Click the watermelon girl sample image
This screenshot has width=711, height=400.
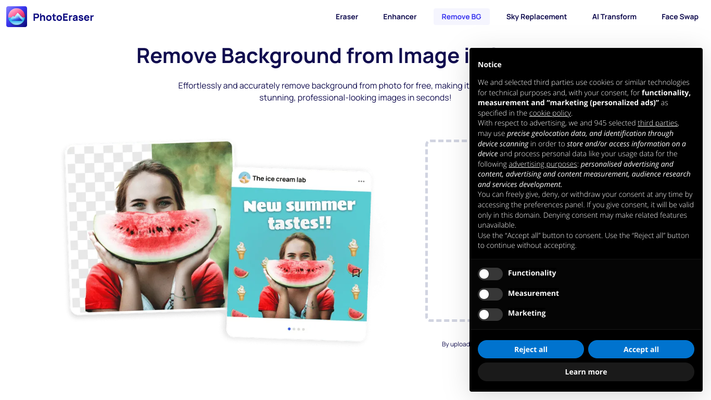148,228
